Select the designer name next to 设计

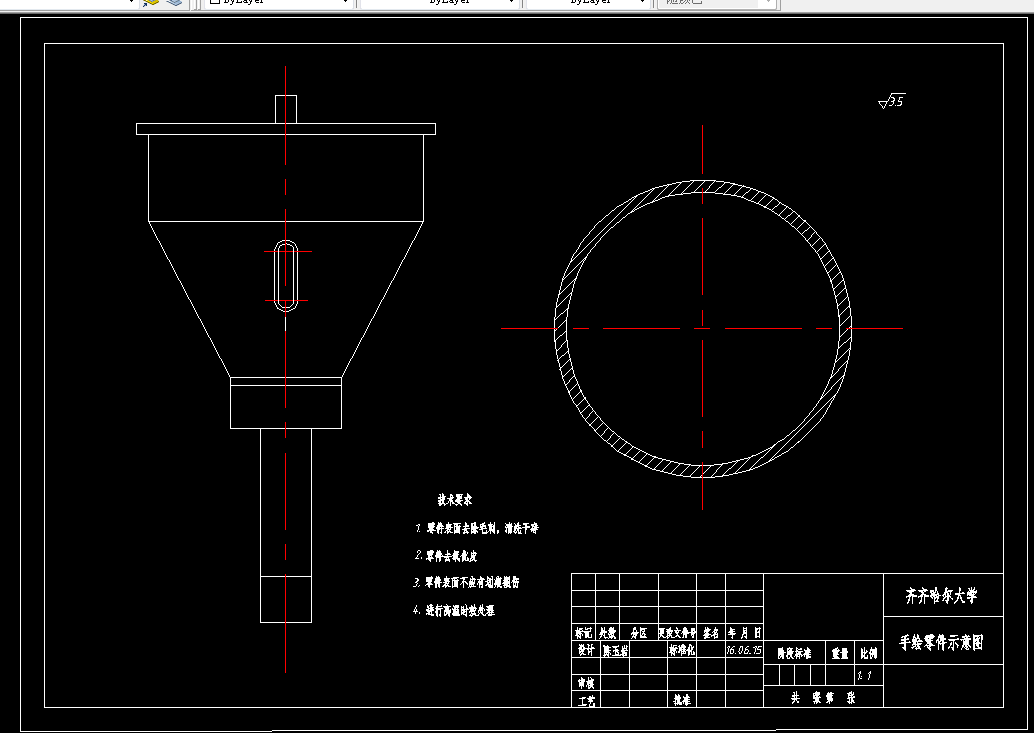point(615,651)
